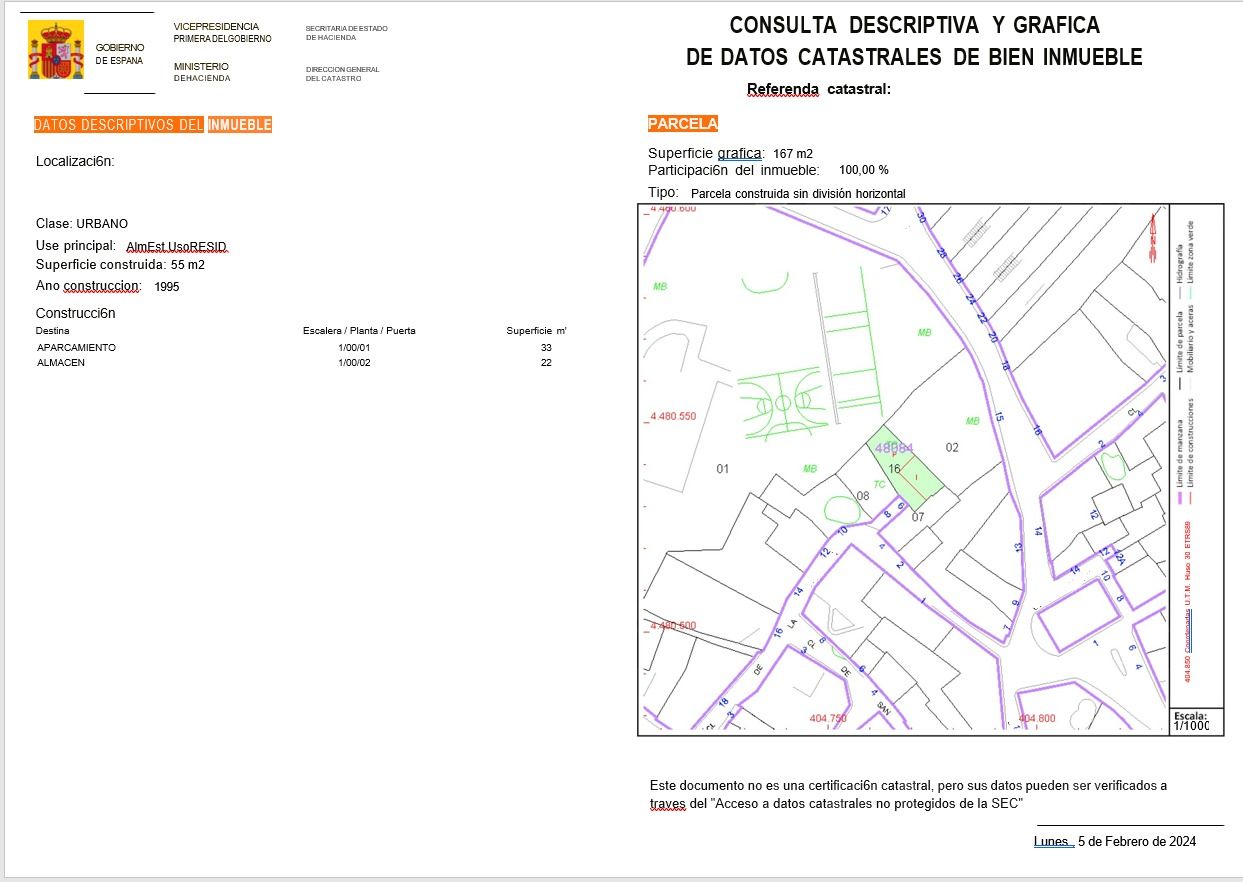Click the red 404.750 coordinate label

pos(828,718)
